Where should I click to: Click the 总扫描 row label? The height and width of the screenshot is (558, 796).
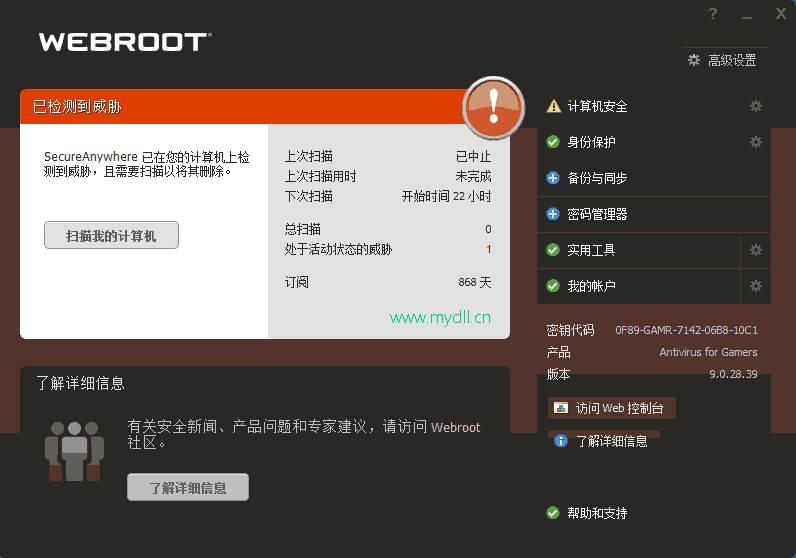(x=303, y=229)
